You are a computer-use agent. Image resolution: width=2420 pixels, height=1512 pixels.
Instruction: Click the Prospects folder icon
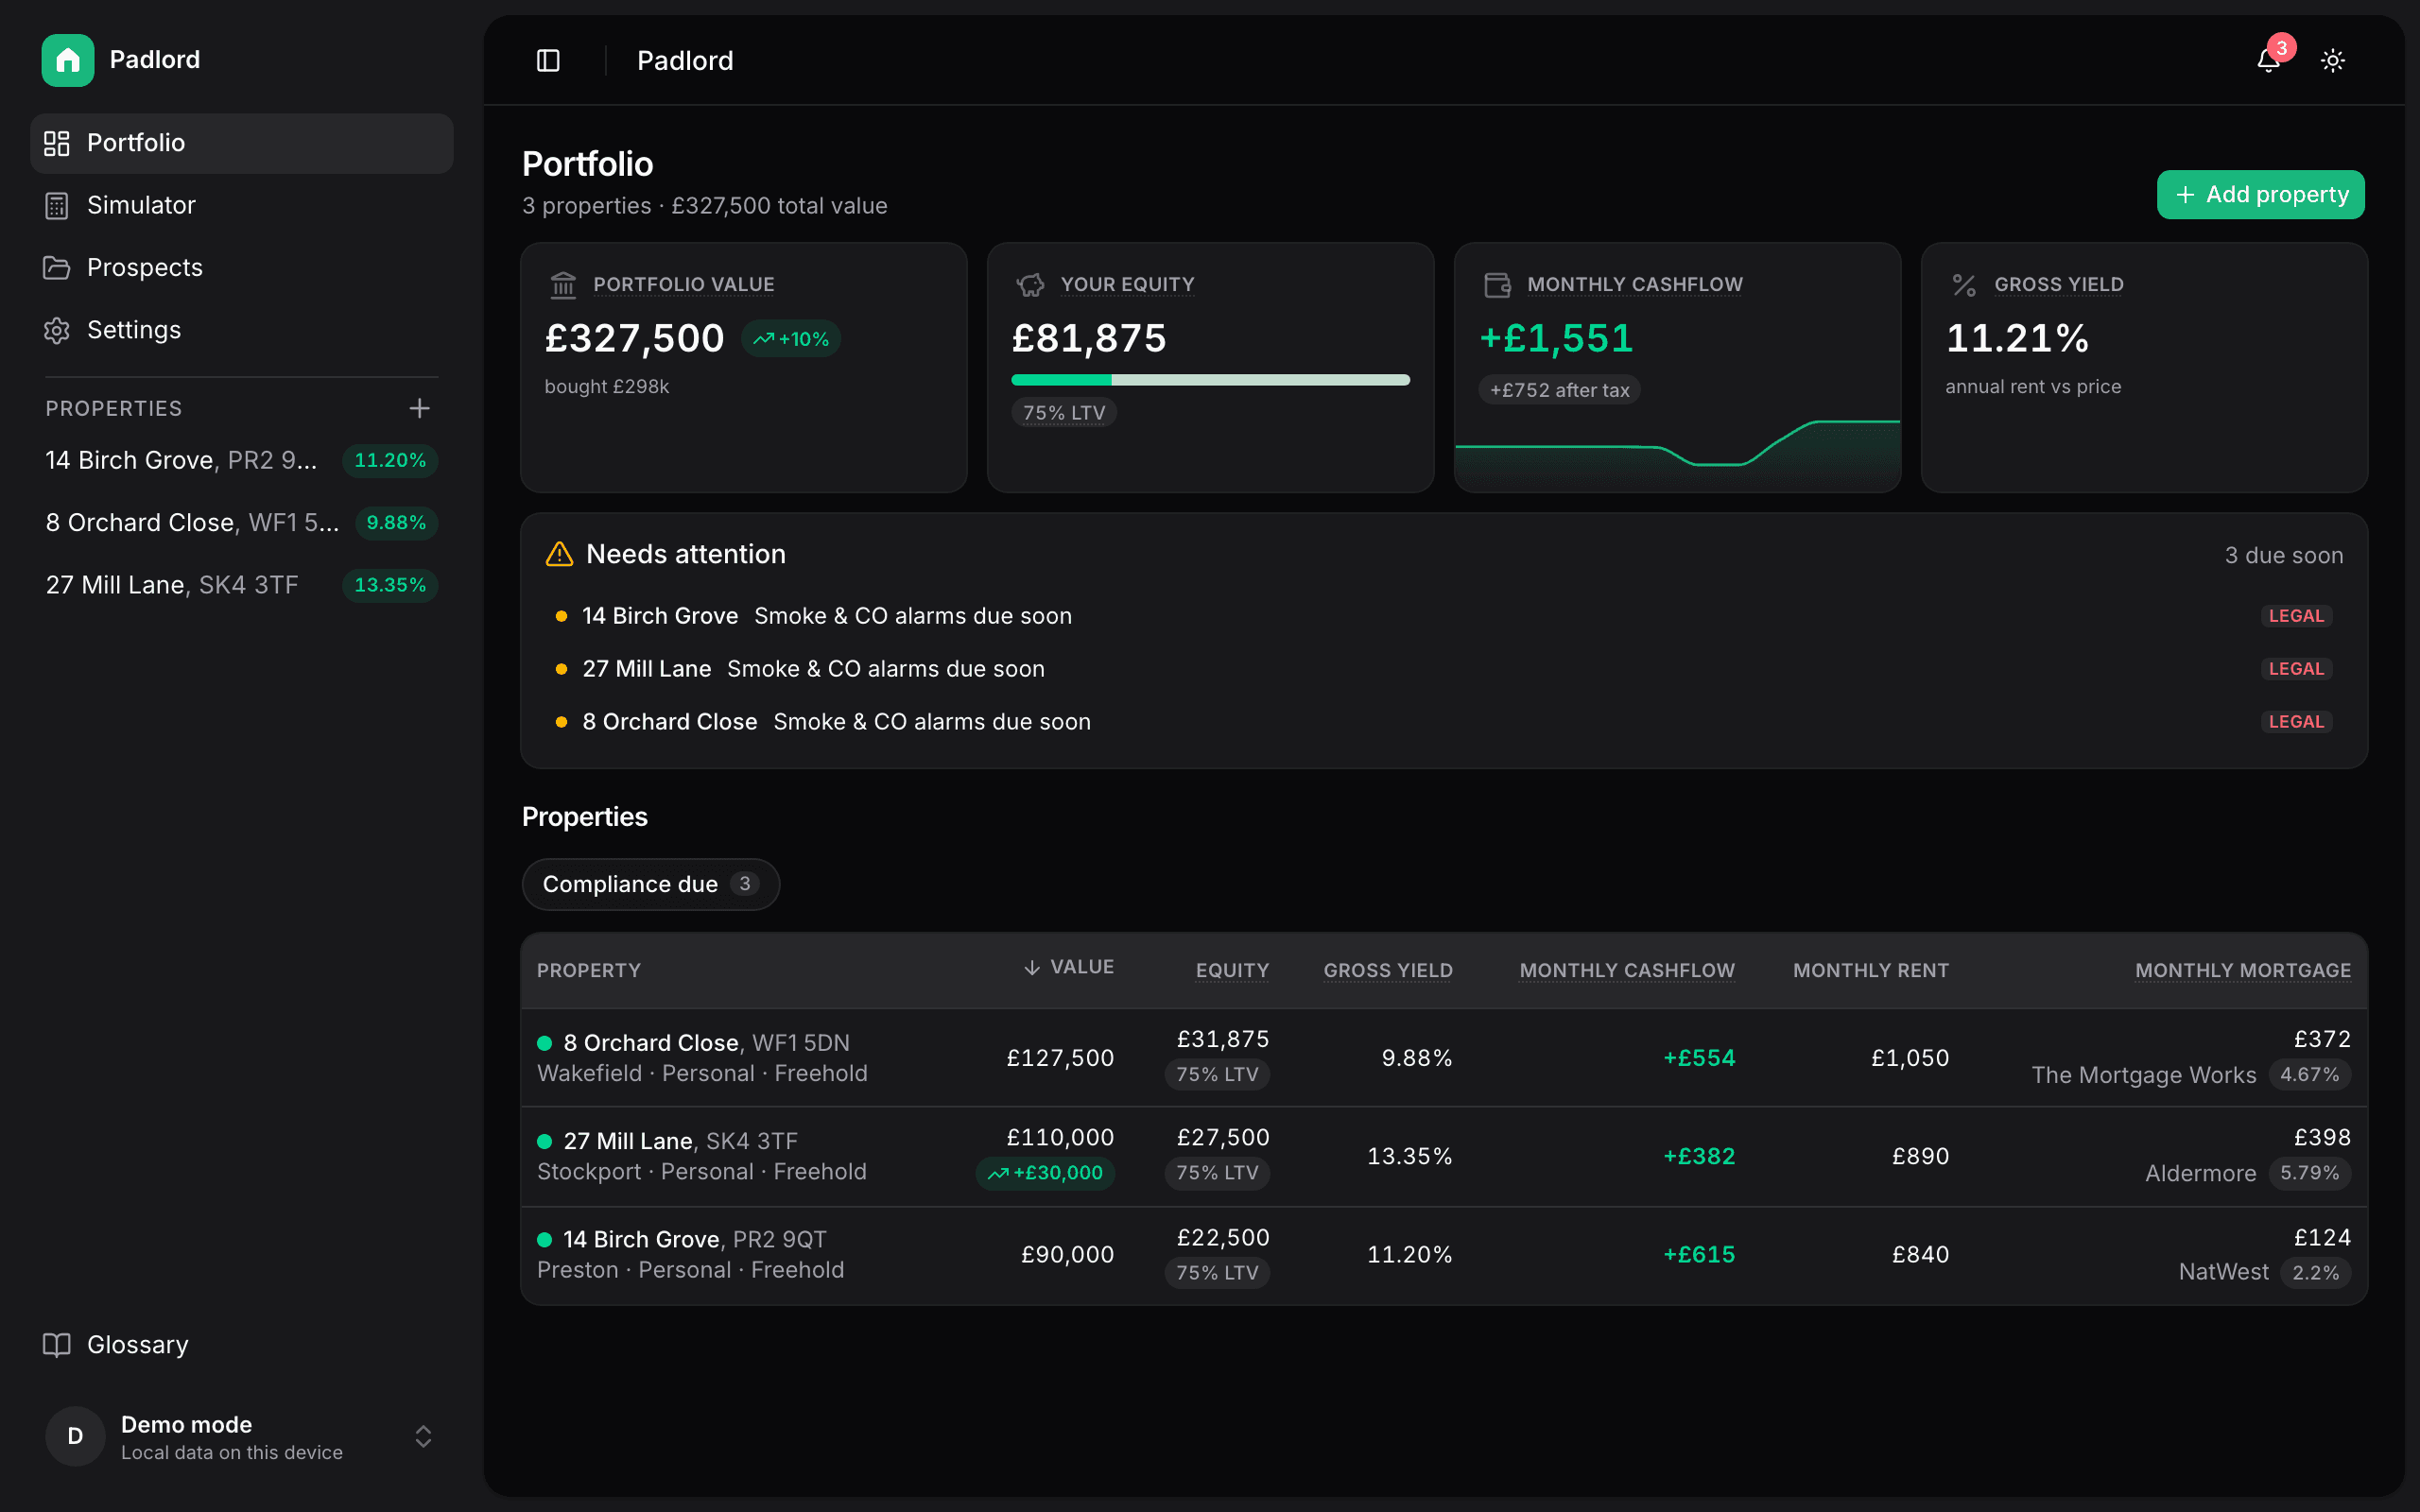(57, 268)
